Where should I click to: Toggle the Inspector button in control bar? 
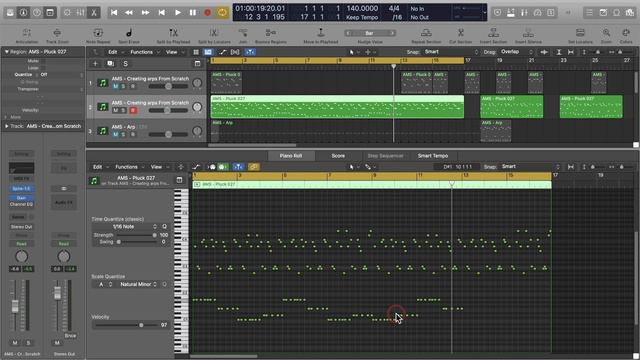point(23,13)
